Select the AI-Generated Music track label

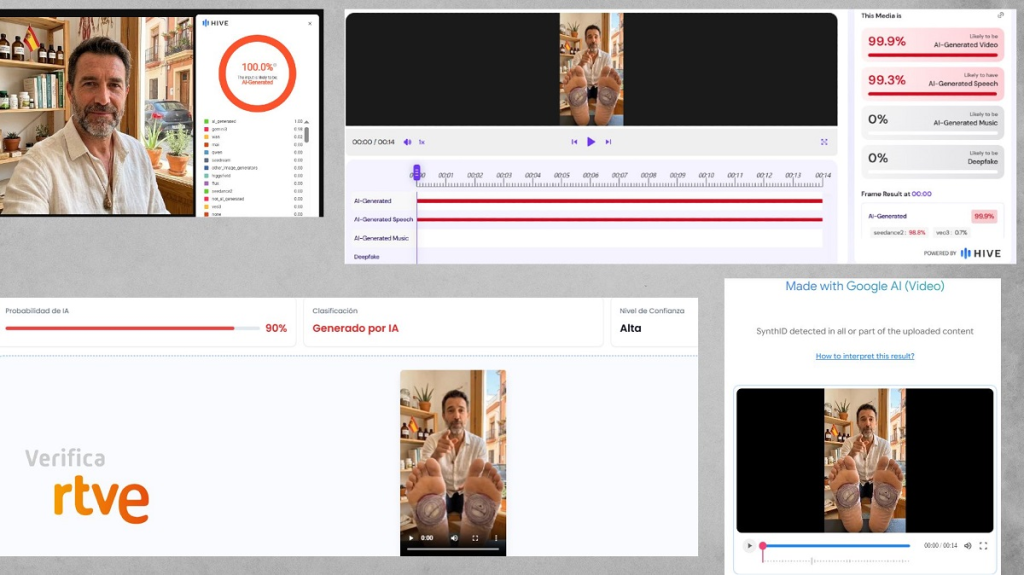pos(381,238)
